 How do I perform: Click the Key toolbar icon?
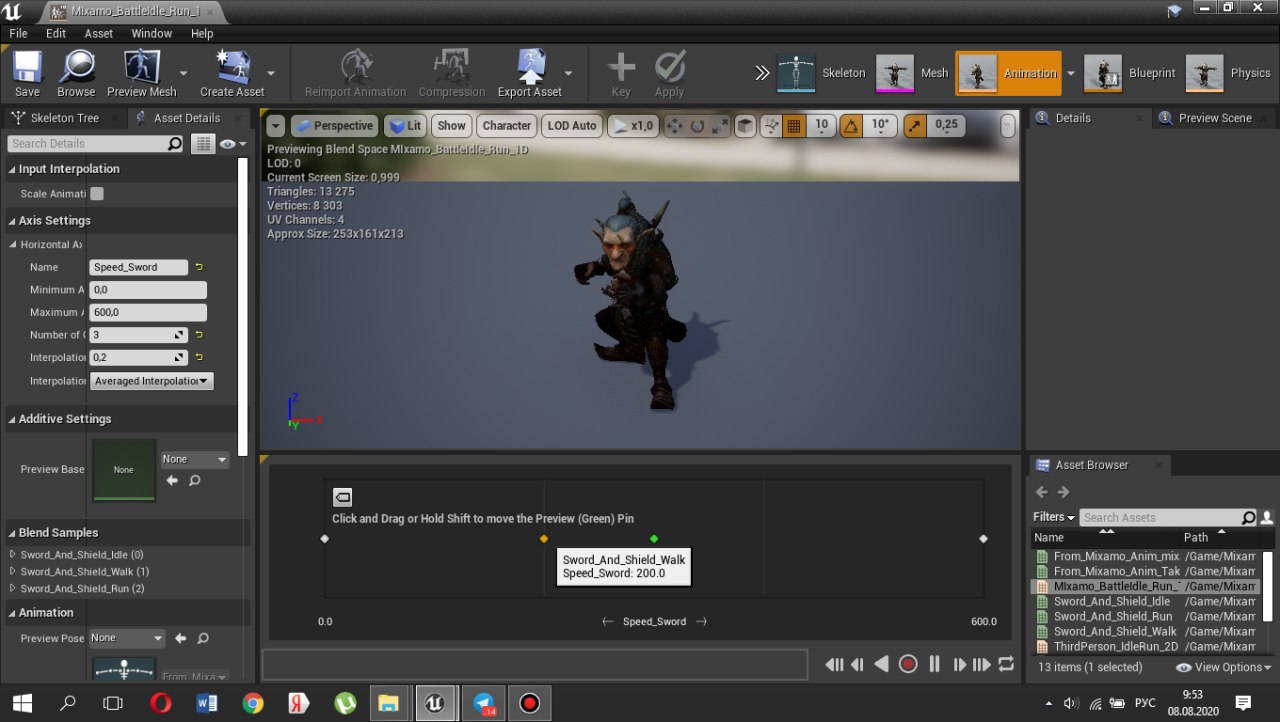pos(621,74)
